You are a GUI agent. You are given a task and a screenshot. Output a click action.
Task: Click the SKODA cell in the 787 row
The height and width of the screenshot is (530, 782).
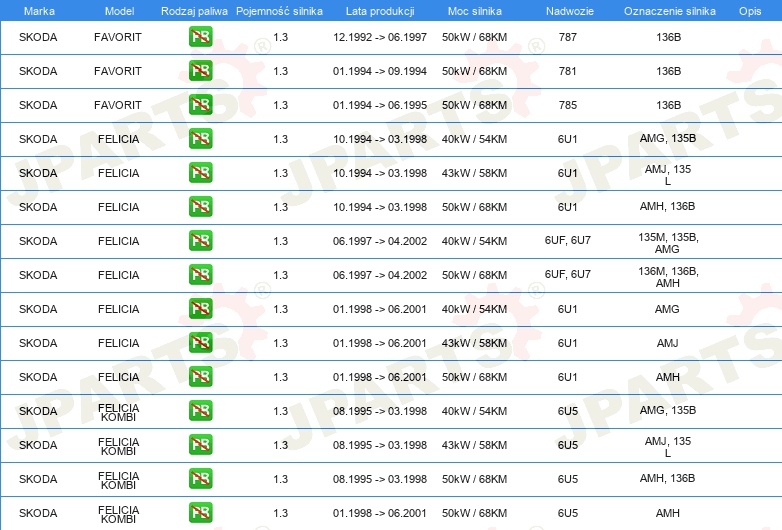[38, 37]
